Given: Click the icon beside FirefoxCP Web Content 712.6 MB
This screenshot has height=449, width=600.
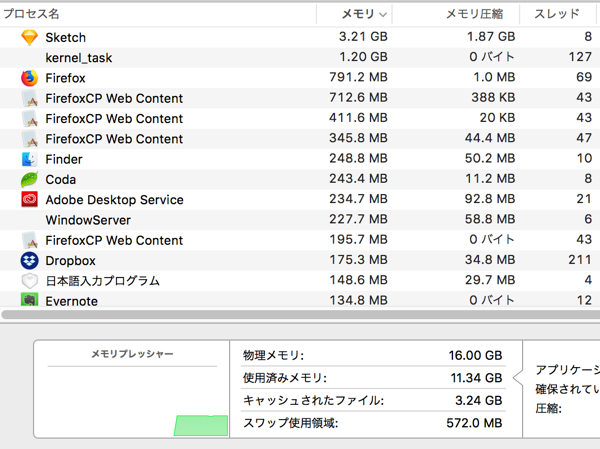Looking at the screenshot, I should click(29, 98).
